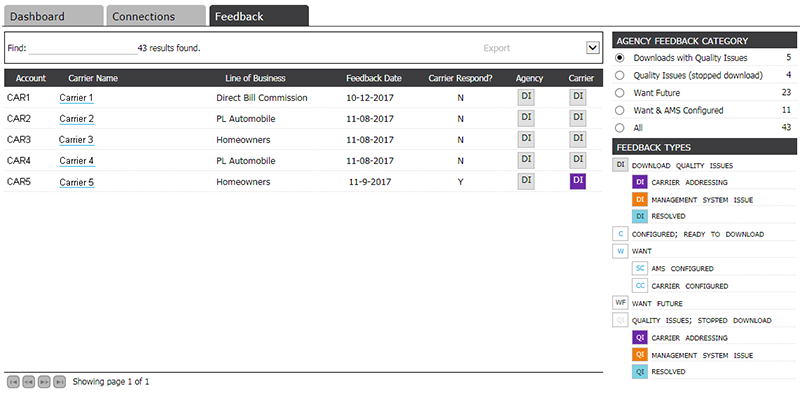Switch to the Dashboard tab

[54, 16]
